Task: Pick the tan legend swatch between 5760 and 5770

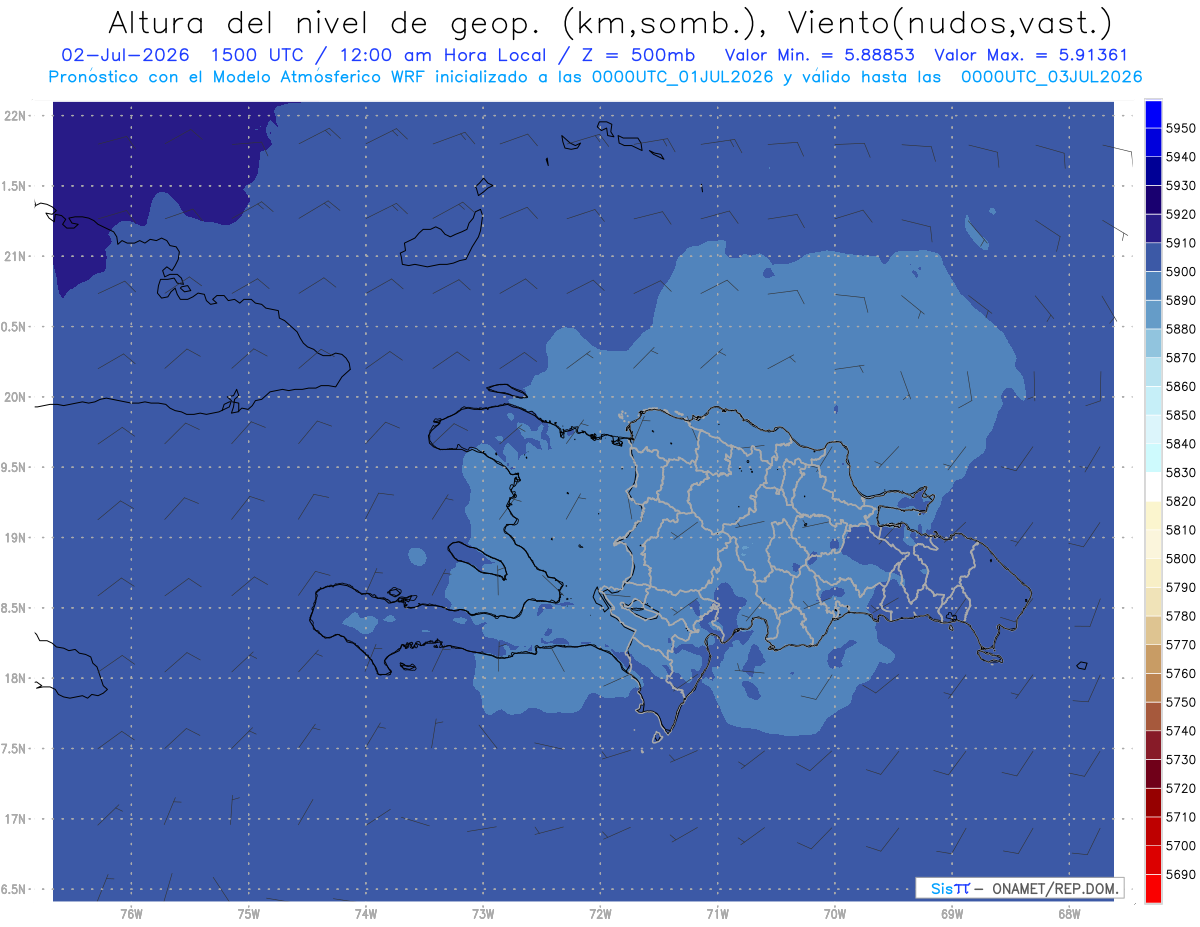Action: pyautogui.click(x=1153, y=659)
